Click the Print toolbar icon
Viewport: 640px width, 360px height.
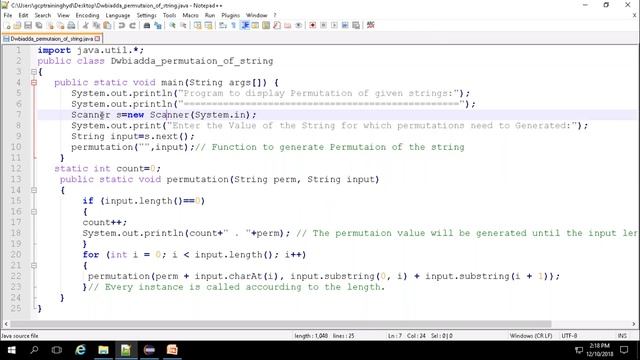(71, 25)
